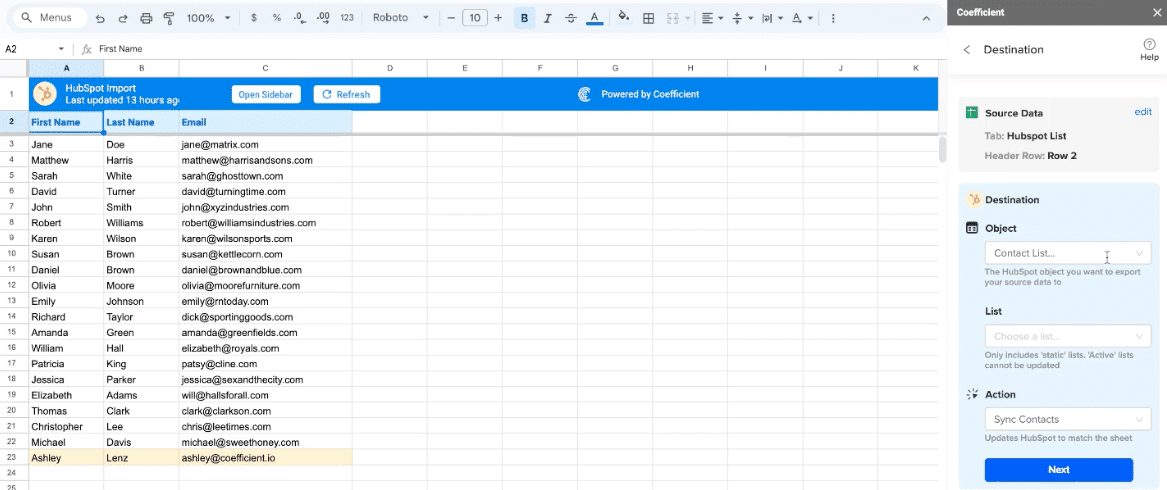Click the font size input field

coord(474,18)
